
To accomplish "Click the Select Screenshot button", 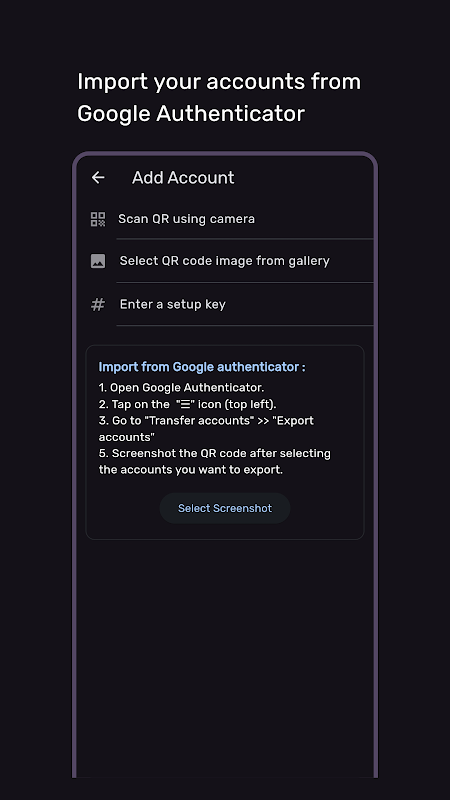I will [225, 508].
